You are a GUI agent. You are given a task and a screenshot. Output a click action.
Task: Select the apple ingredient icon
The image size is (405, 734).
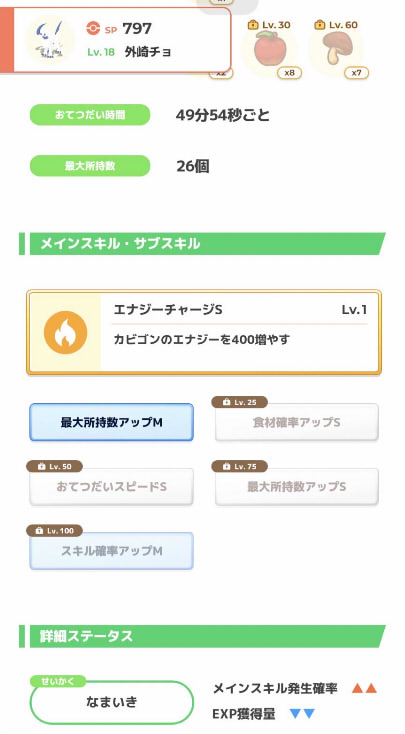pyautogui.click(x=270, y=48)
